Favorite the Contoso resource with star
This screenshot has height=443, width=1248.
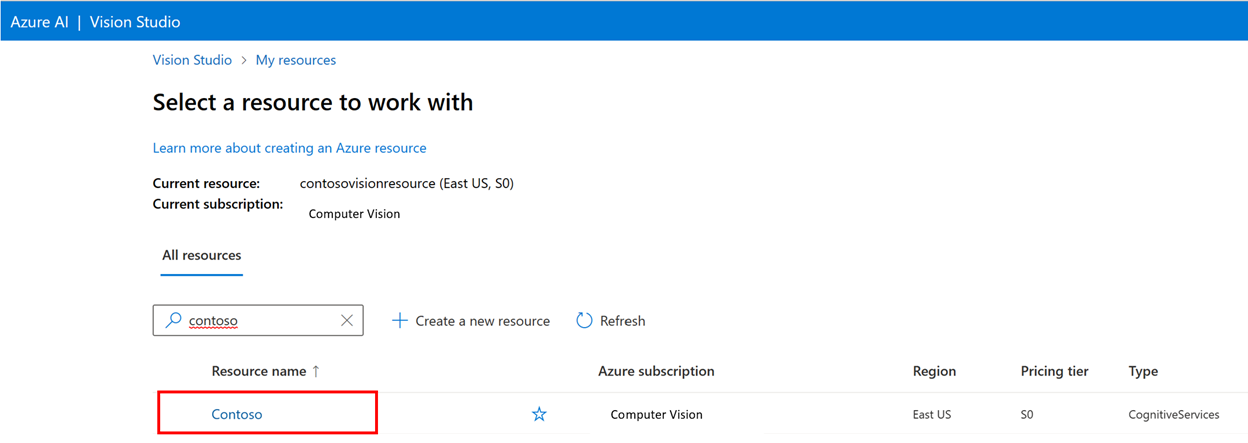(539, 414)
